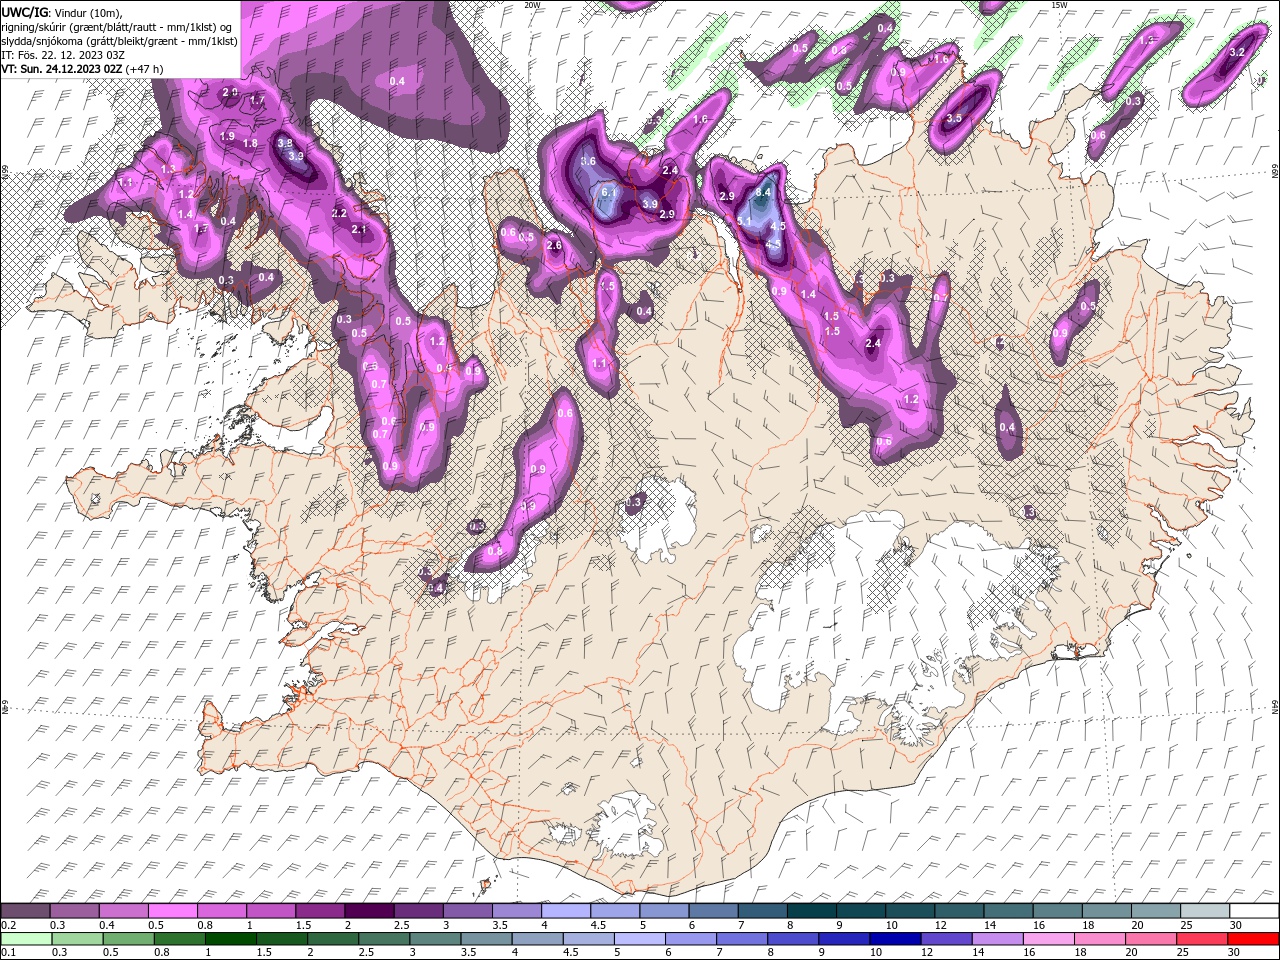Click the 3.6 precipitation value on the map
Viewport: 1280px width, 960px height.
588,161
